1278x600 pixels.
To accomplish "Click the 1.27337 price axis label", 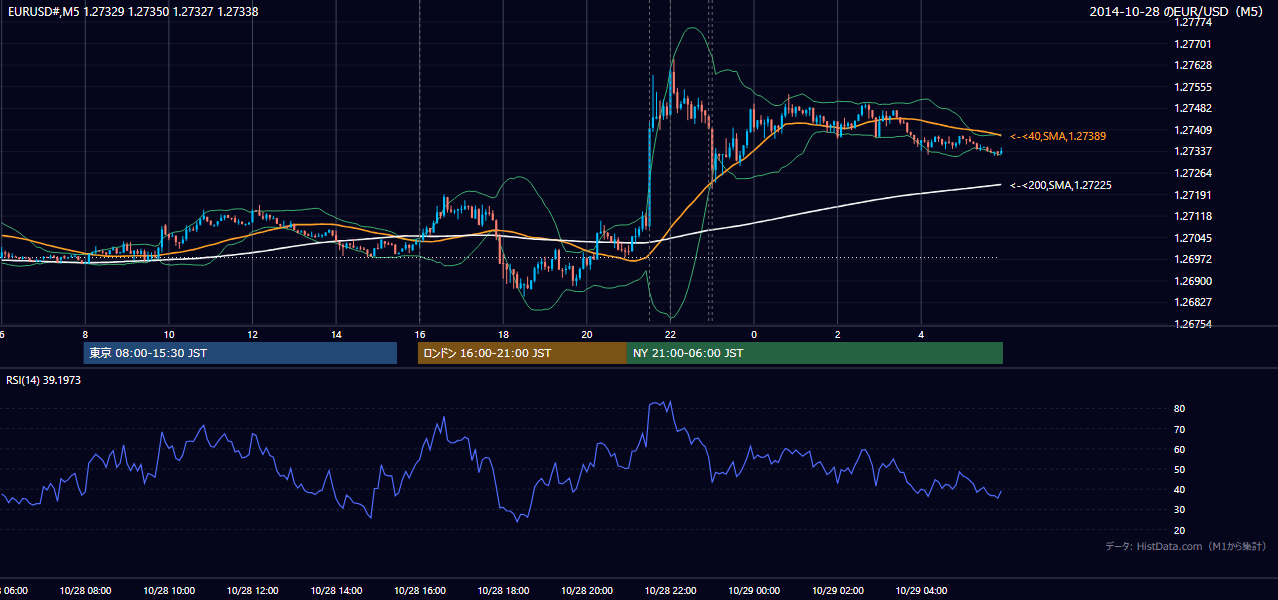I will 1192,151.
